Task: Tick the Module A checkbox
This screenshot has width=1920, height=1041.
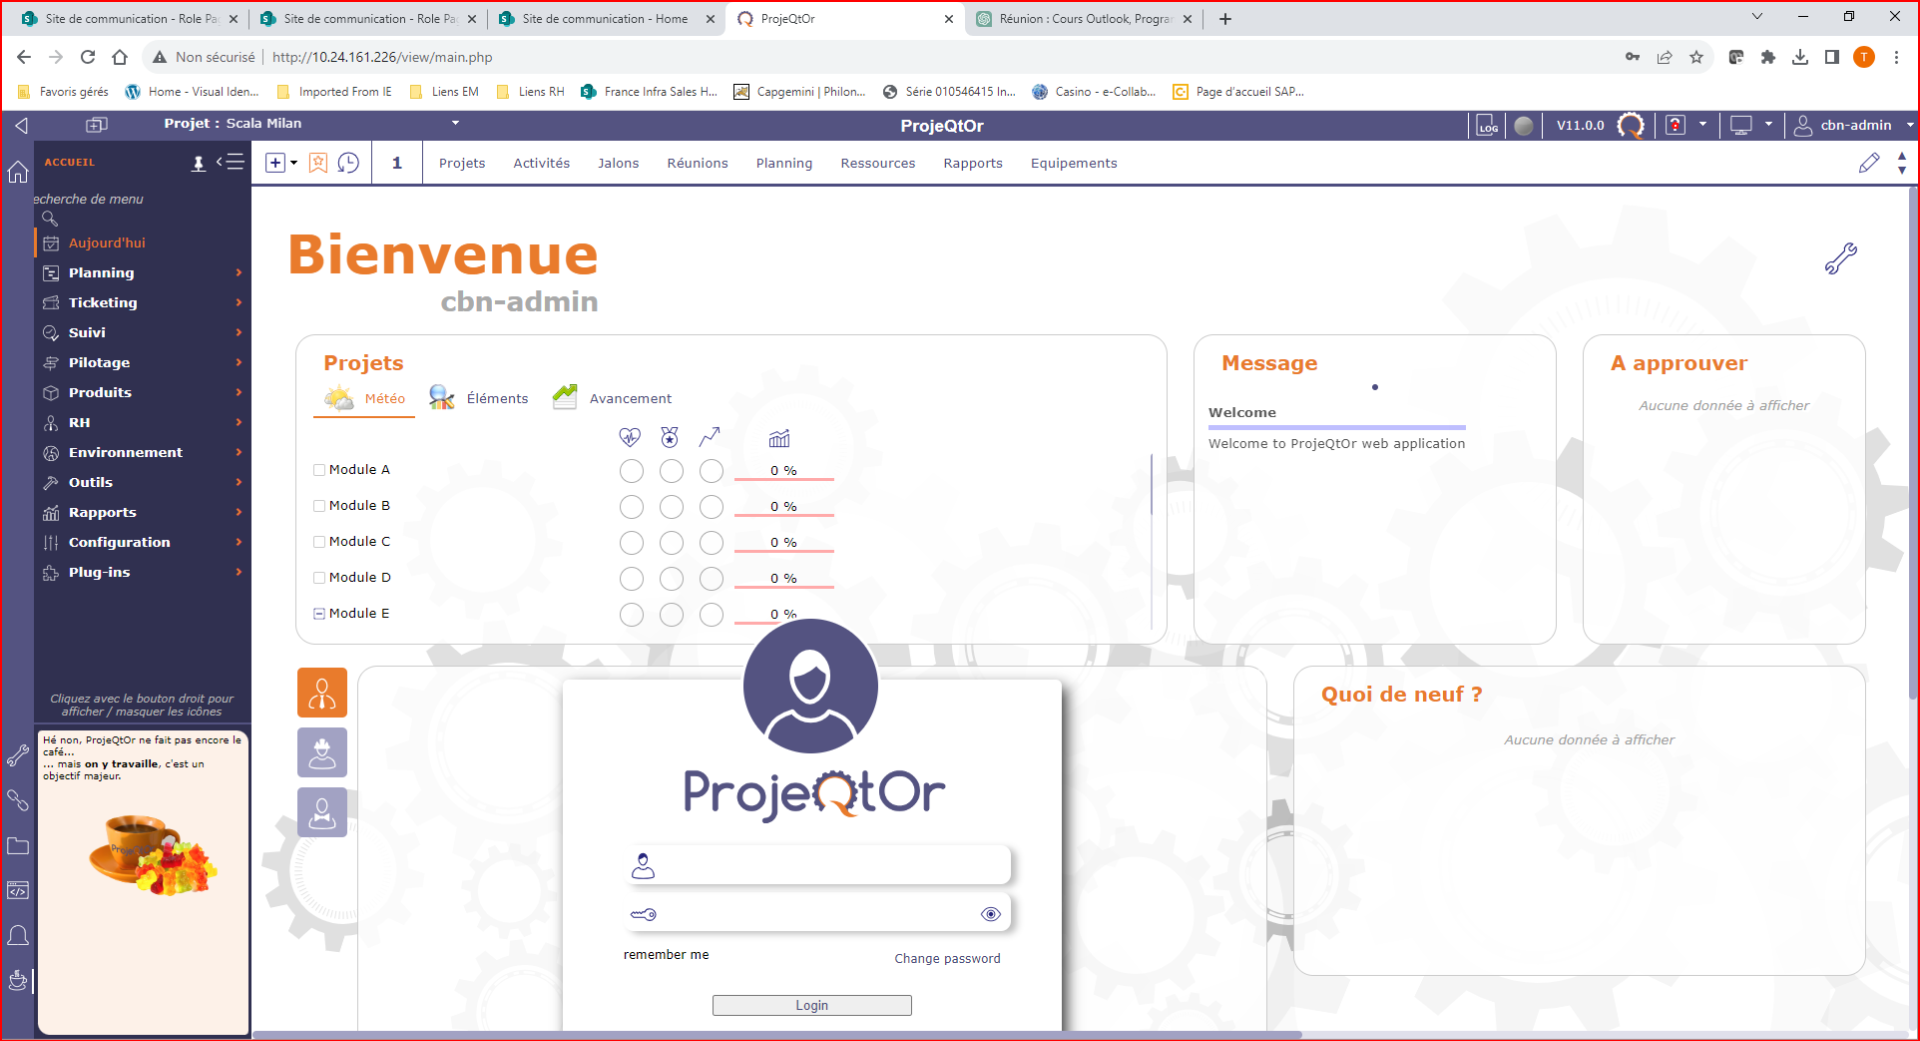Action: coord(319,470)
